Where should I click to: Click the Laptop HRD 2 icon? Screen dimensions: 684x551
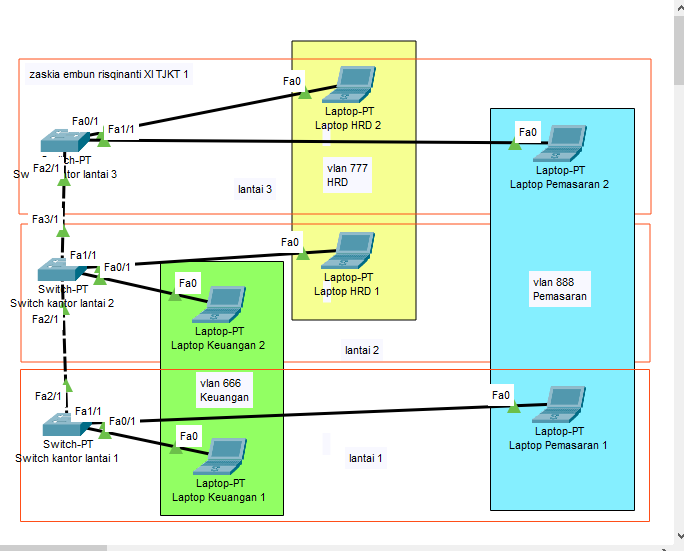(349, 85)
